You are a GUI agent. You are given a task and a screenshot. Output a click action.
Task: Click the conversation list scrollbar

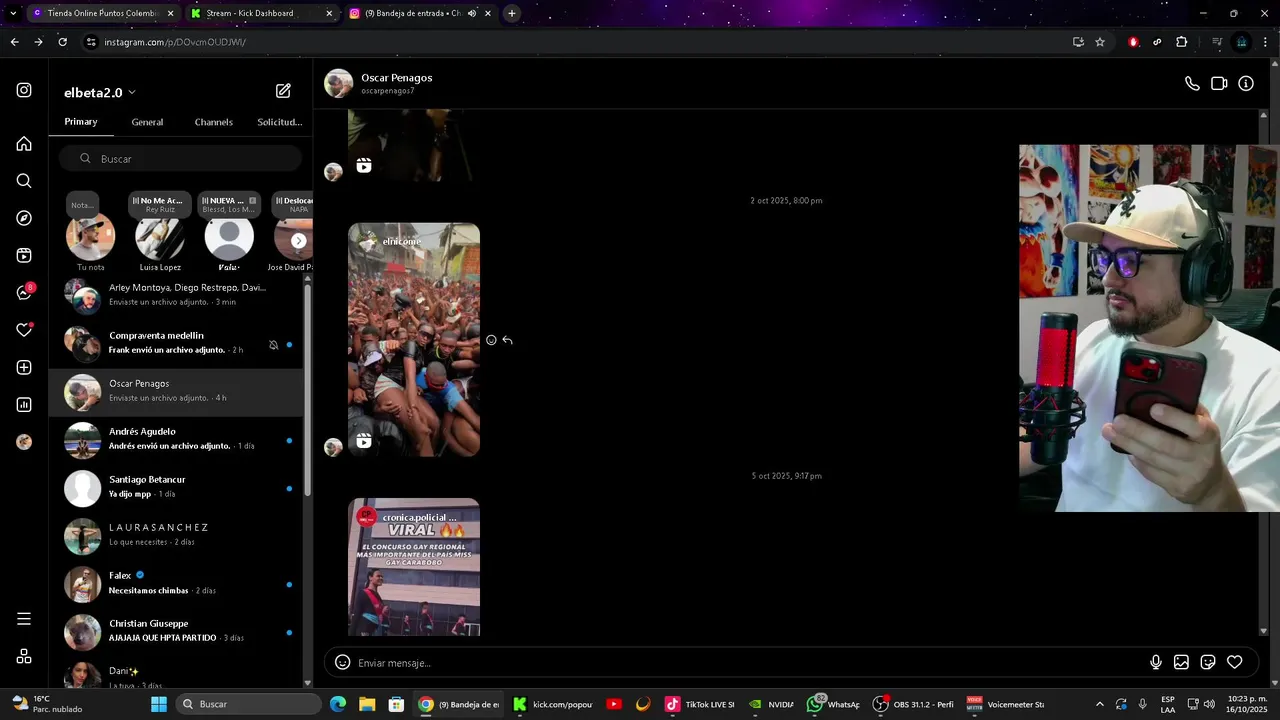(x=307, y=390)
